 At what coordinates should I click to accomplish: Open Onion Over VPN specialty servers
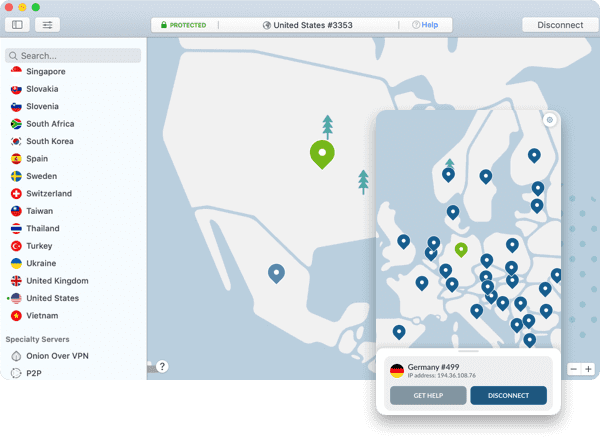[x=57, y=356]
